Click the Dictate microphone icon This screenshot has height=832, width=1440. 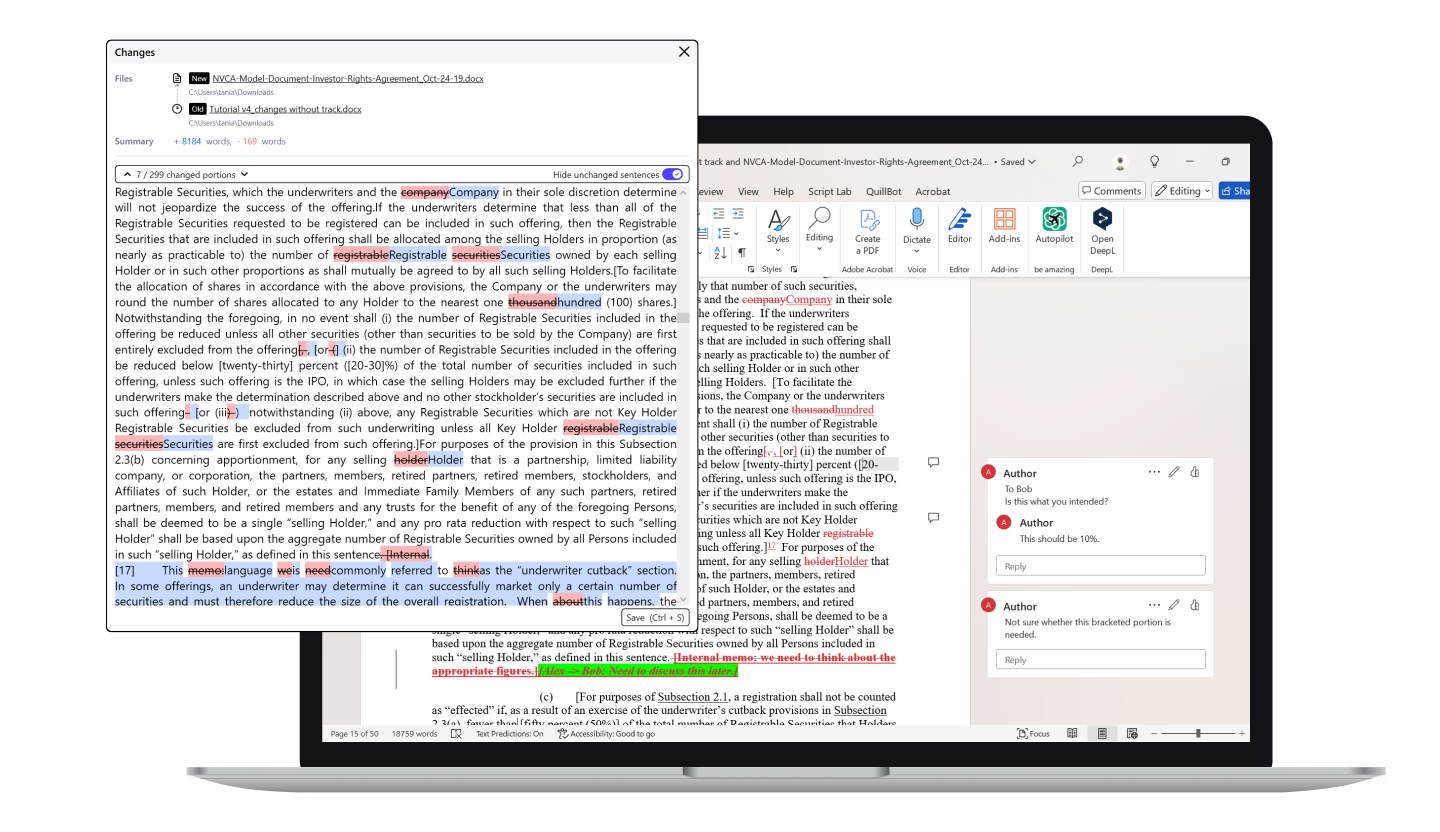(x=916, y=220)
